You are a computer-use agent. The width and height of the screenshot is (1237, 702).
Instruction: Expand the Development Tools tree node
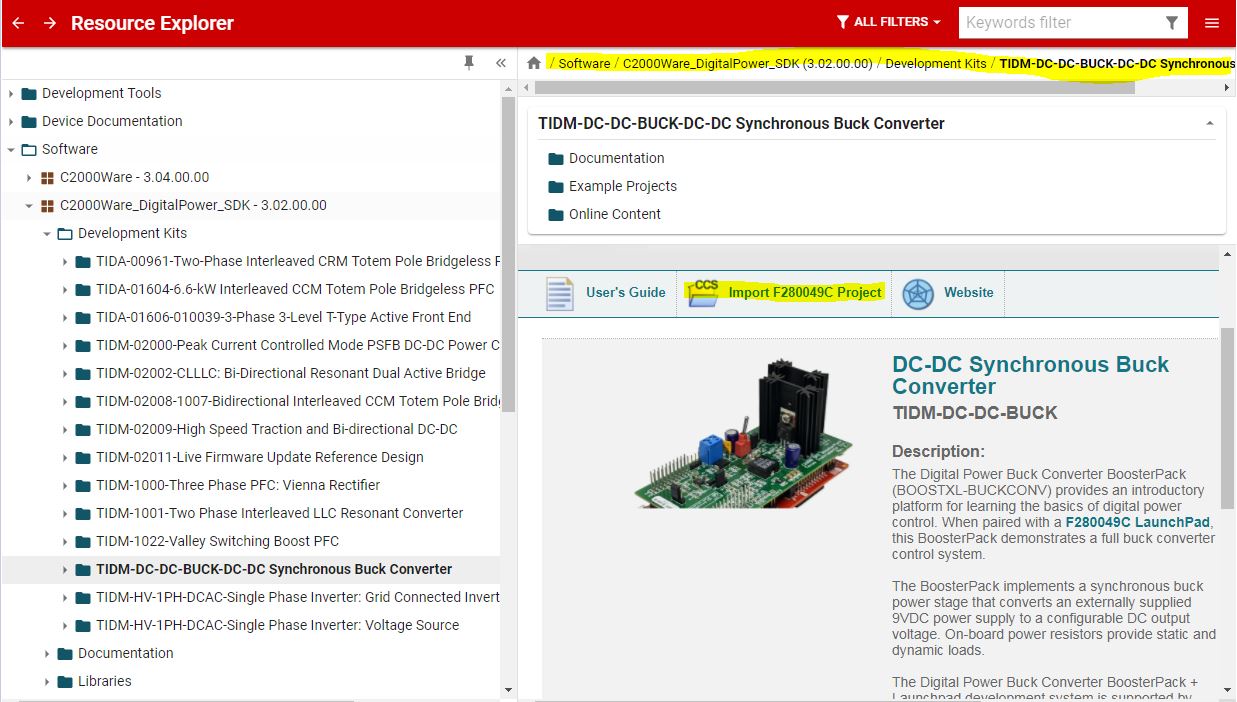pyautogui.click(x=11, y=93)
